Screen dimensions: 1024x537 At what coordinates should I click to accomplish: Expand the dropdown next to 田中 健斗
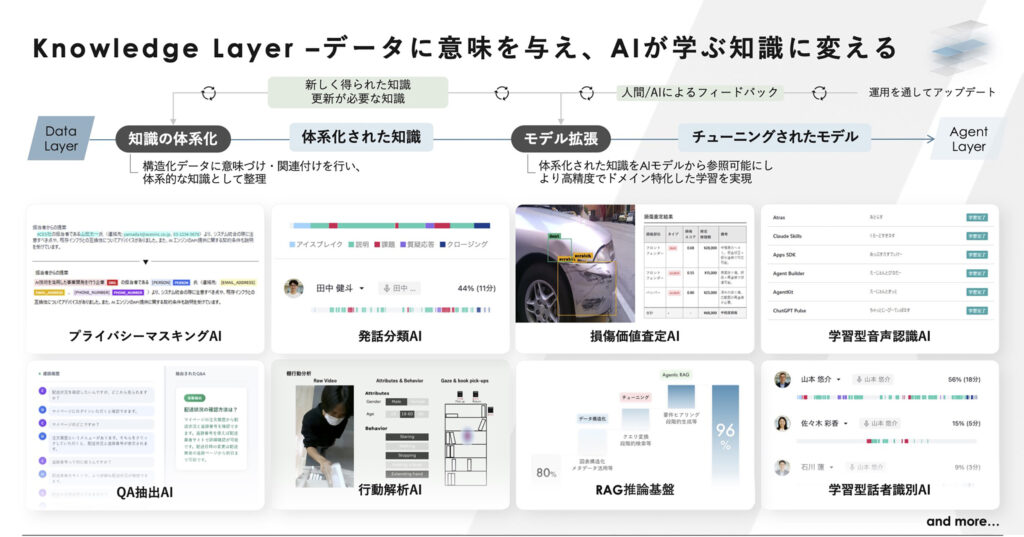tap(361, 288)
